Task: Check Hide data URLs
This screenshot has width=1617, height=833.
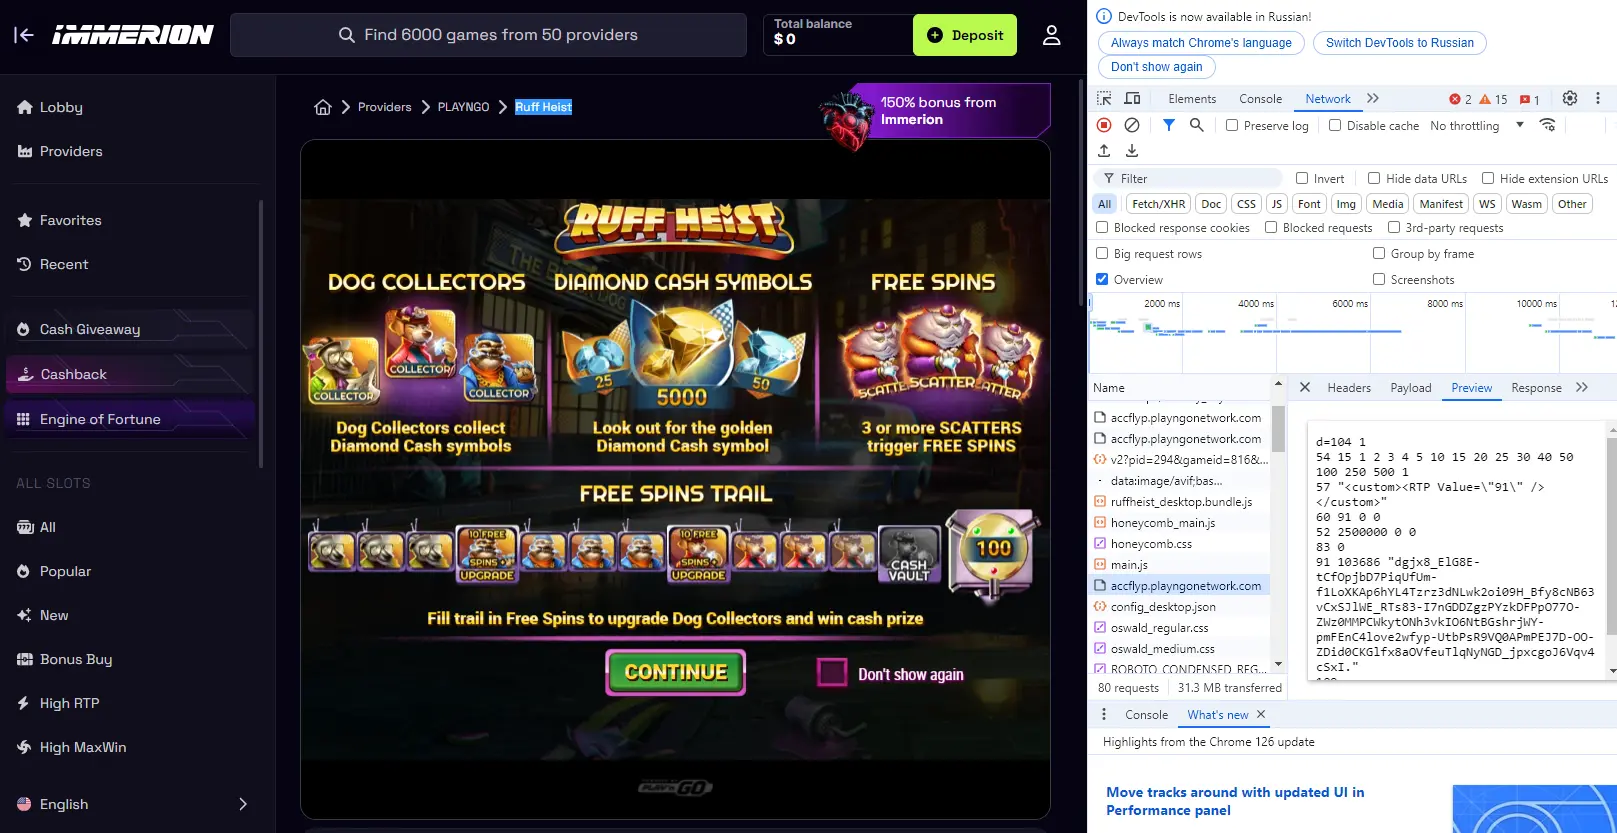Action: pos(1374,178)
